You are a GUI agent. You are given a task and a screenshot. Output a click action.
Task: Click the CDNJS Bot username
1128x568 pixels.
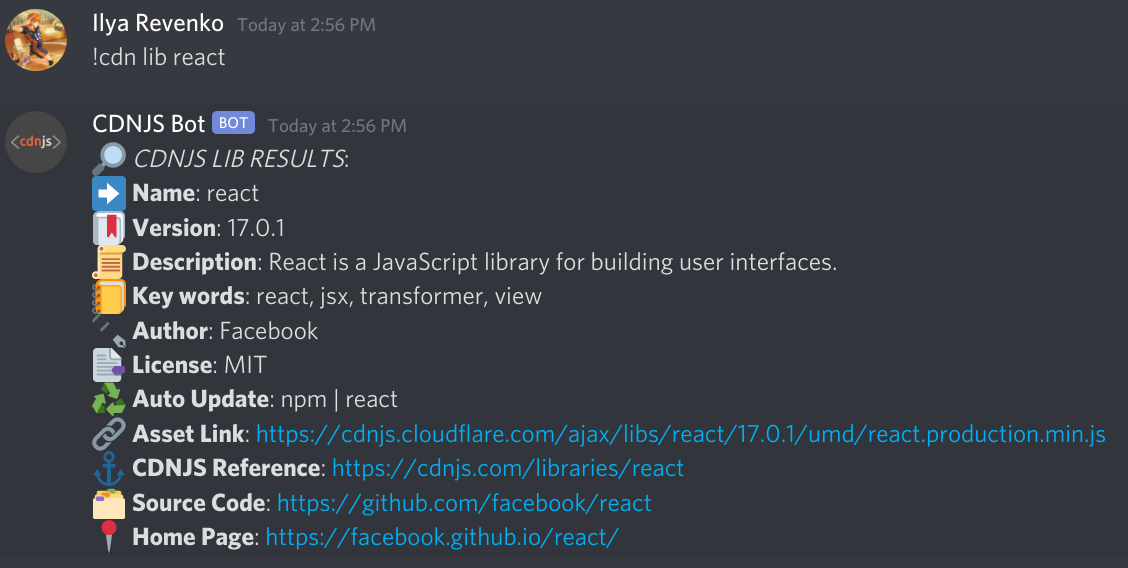[x=149, y=124]
